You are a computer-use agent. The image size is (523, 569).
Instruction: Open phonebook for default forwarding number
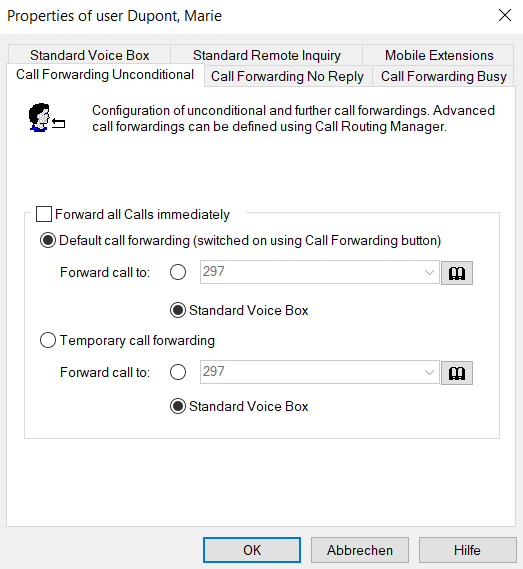coord(457,273)
